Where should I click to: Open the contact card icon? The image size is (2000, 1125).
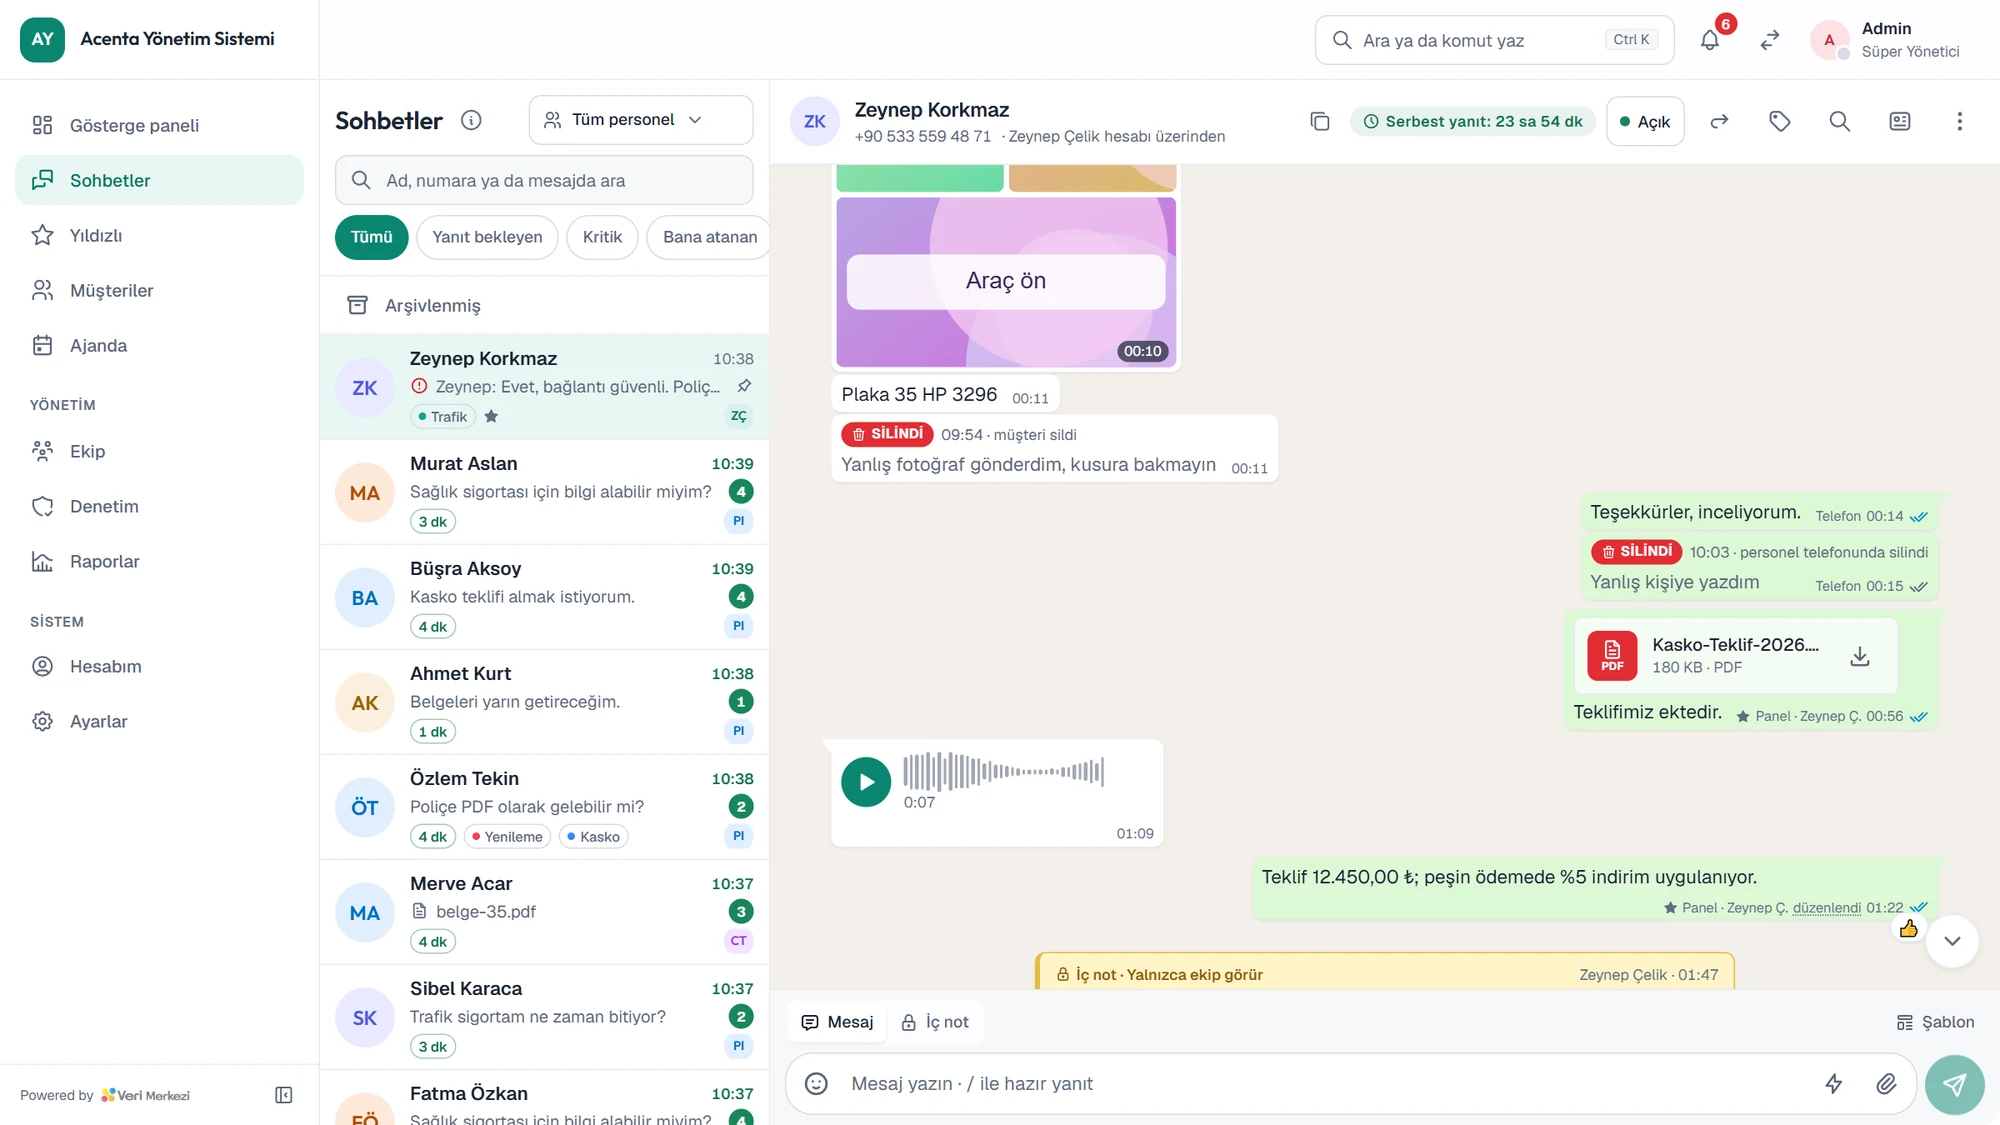1900,121
